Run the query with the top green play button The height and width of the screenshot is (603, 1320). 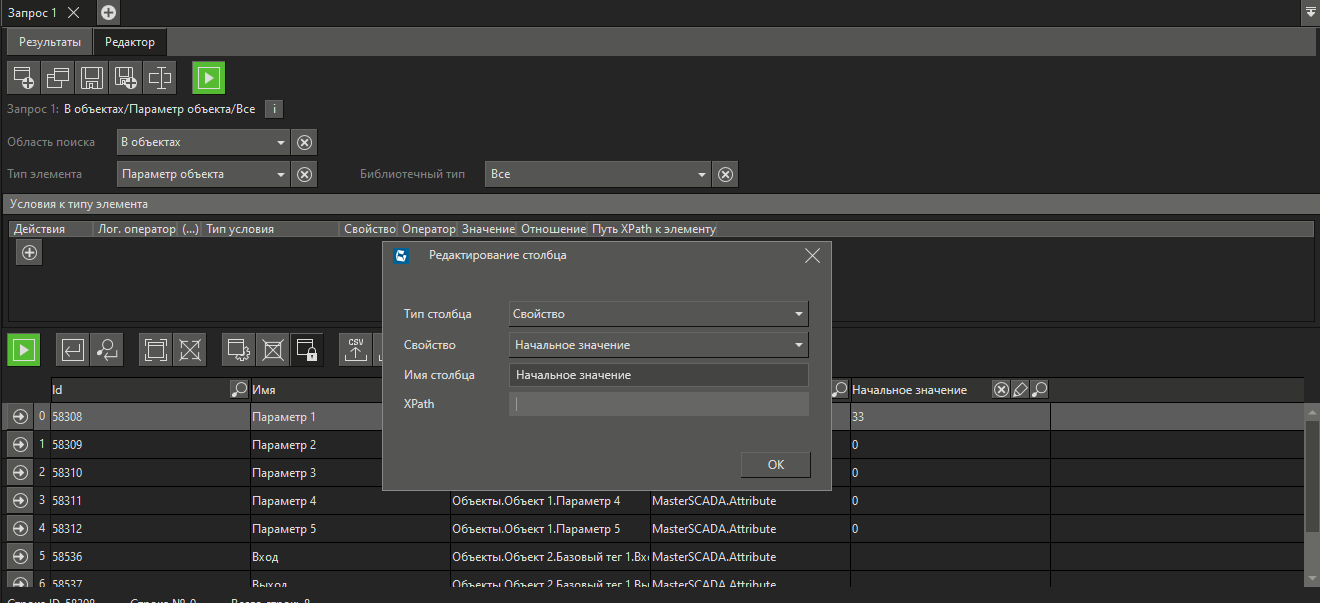(209, 77)
